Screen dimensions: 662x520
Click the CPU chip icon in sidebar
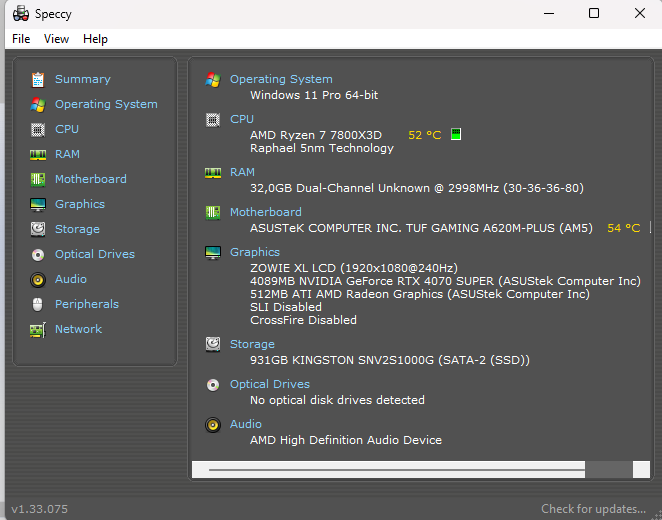pos(38,130)
